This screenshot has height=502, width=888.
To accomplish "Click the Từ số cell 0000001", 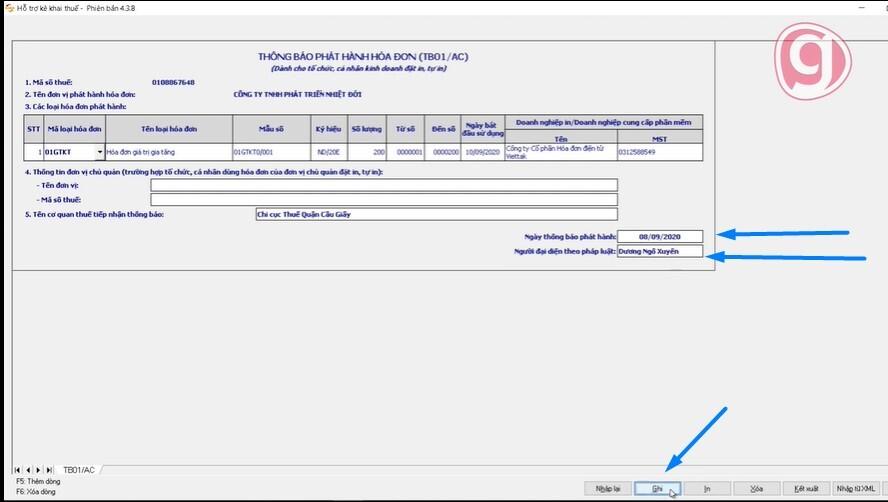I will pos(405,152).
